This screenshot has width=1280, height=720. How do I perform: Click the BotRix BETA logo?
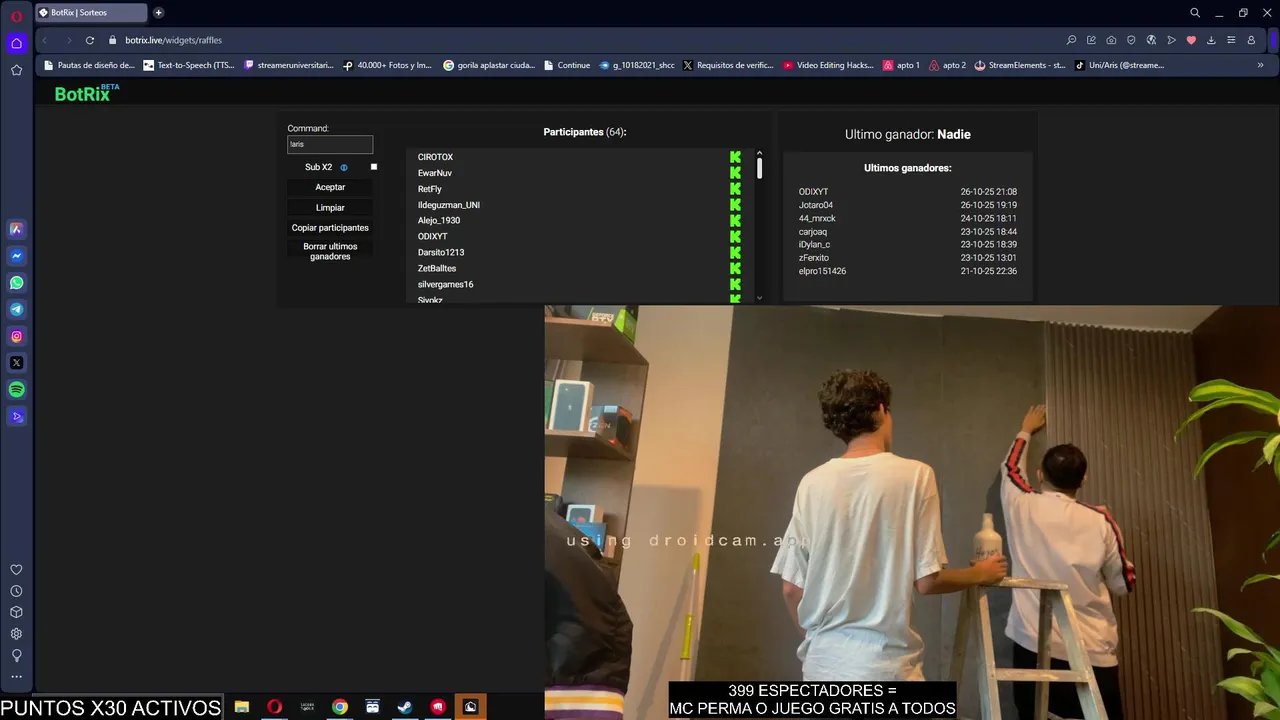pos(87,93)
